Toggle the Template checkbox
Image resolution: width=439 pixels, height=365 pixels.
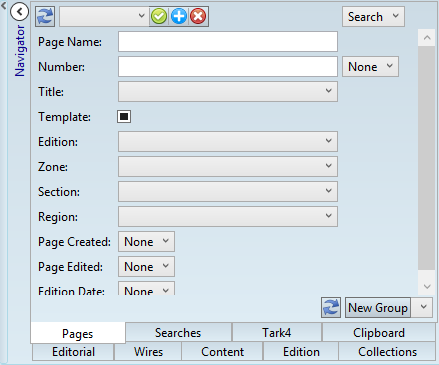[124, 117]
